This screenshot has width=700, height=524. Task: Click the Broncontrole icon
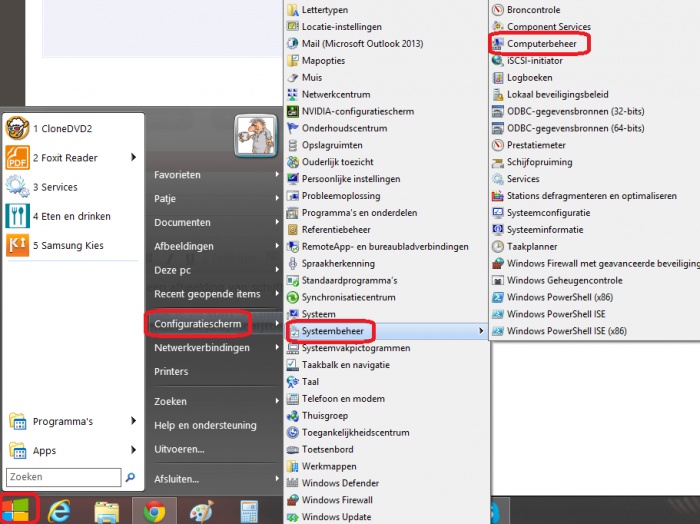497,10
